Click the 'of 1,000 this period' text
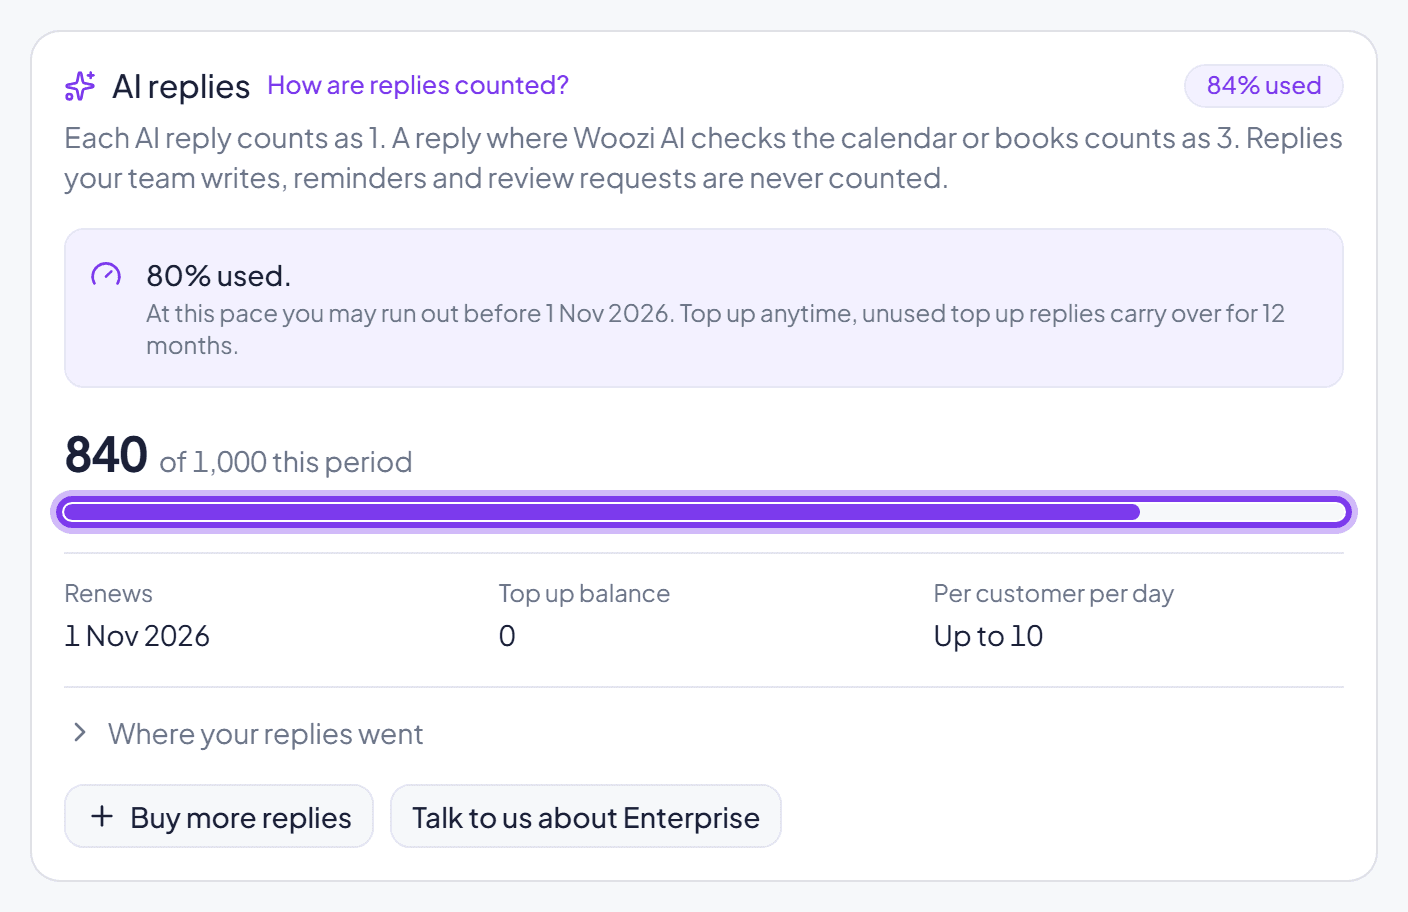This screenshot has width=1408, height=912. tap(286, 462)
